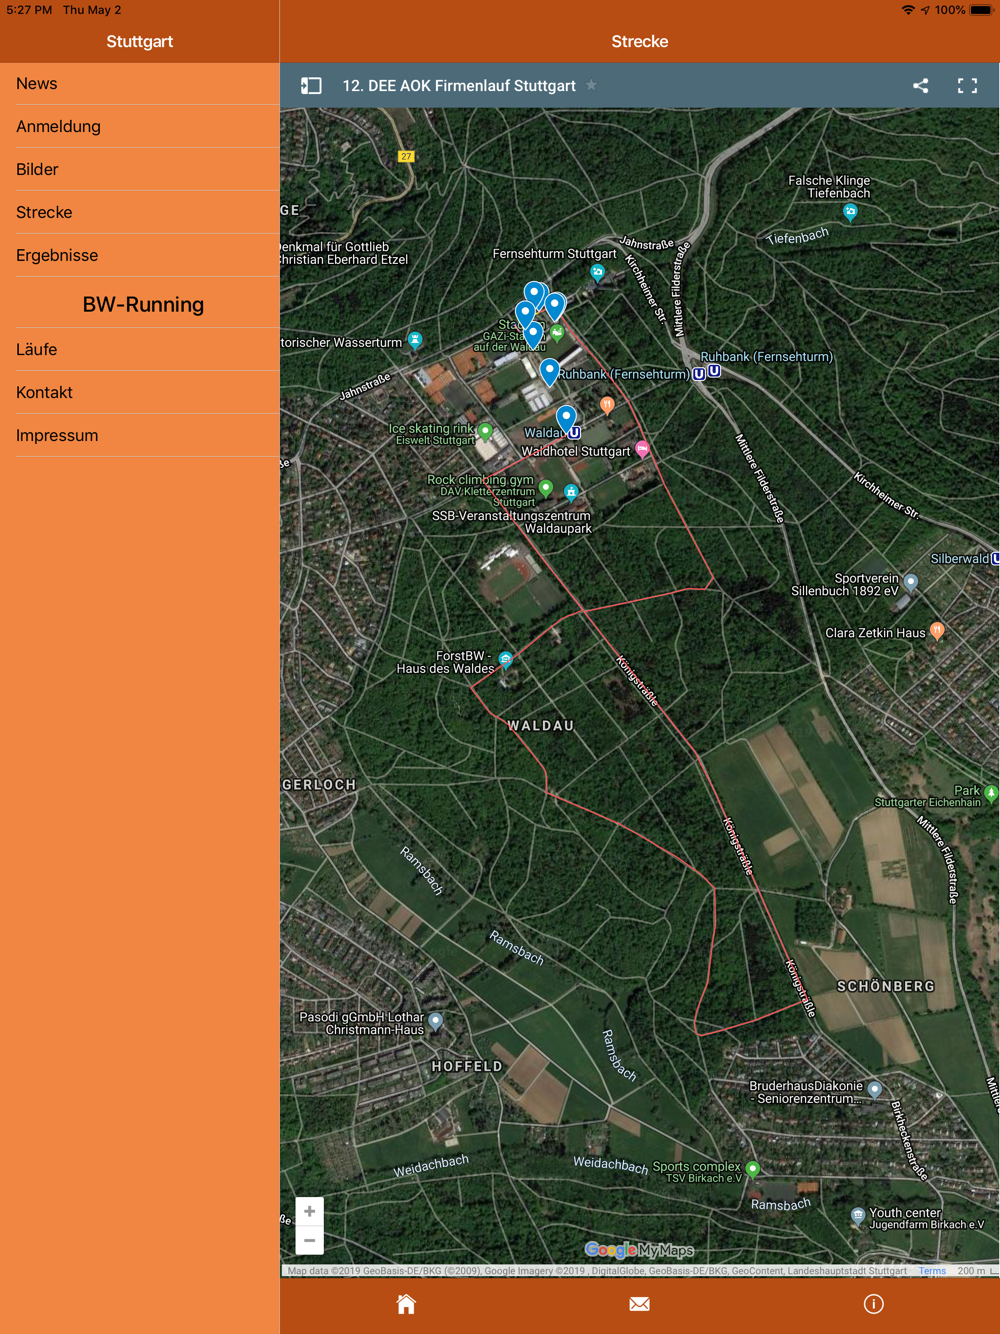The height and width of the screenshot is (1334, 1000).
Task: Tap the Pasodi Lothar Christmann-Haus marker
Action: (x=435, y=1021)
